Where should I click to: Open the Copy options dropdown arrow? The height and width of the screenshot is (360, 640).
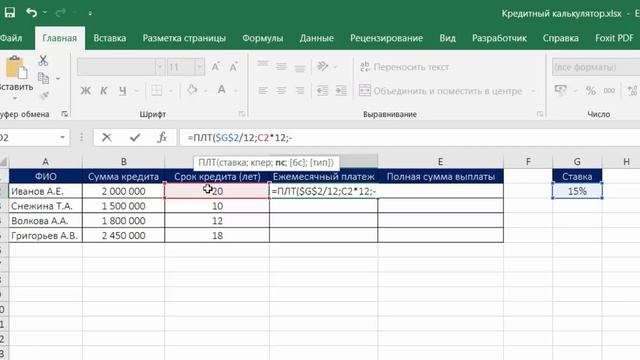coord(58,78)
